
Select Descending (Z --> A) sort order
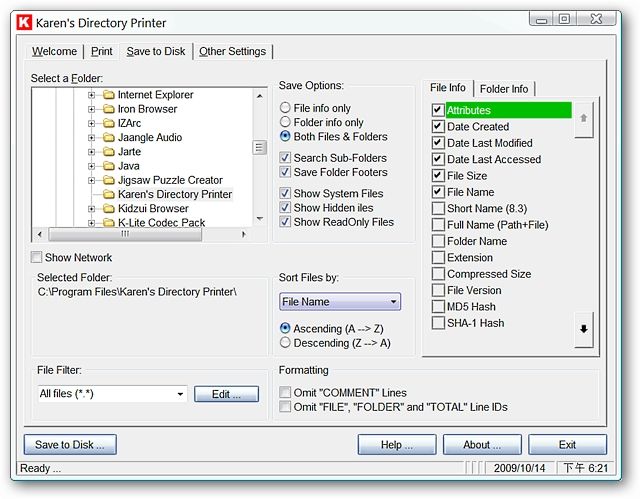click(285, 343)
